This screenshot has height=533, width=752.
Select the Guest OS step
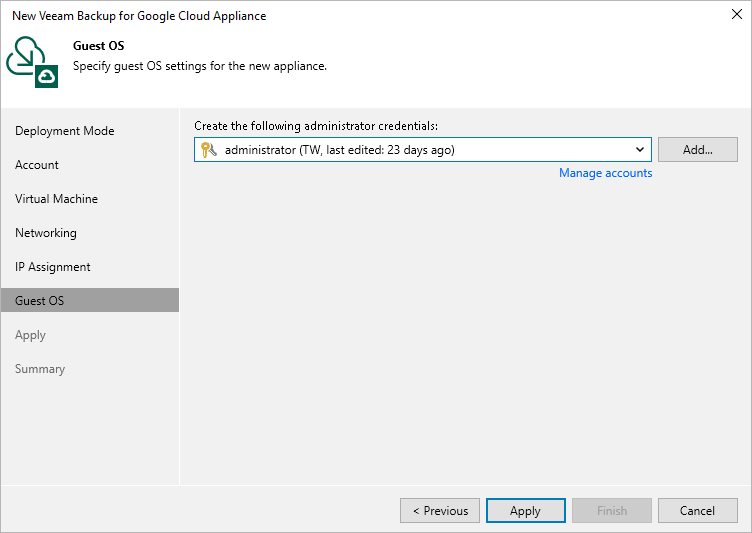tap(90, 300)
